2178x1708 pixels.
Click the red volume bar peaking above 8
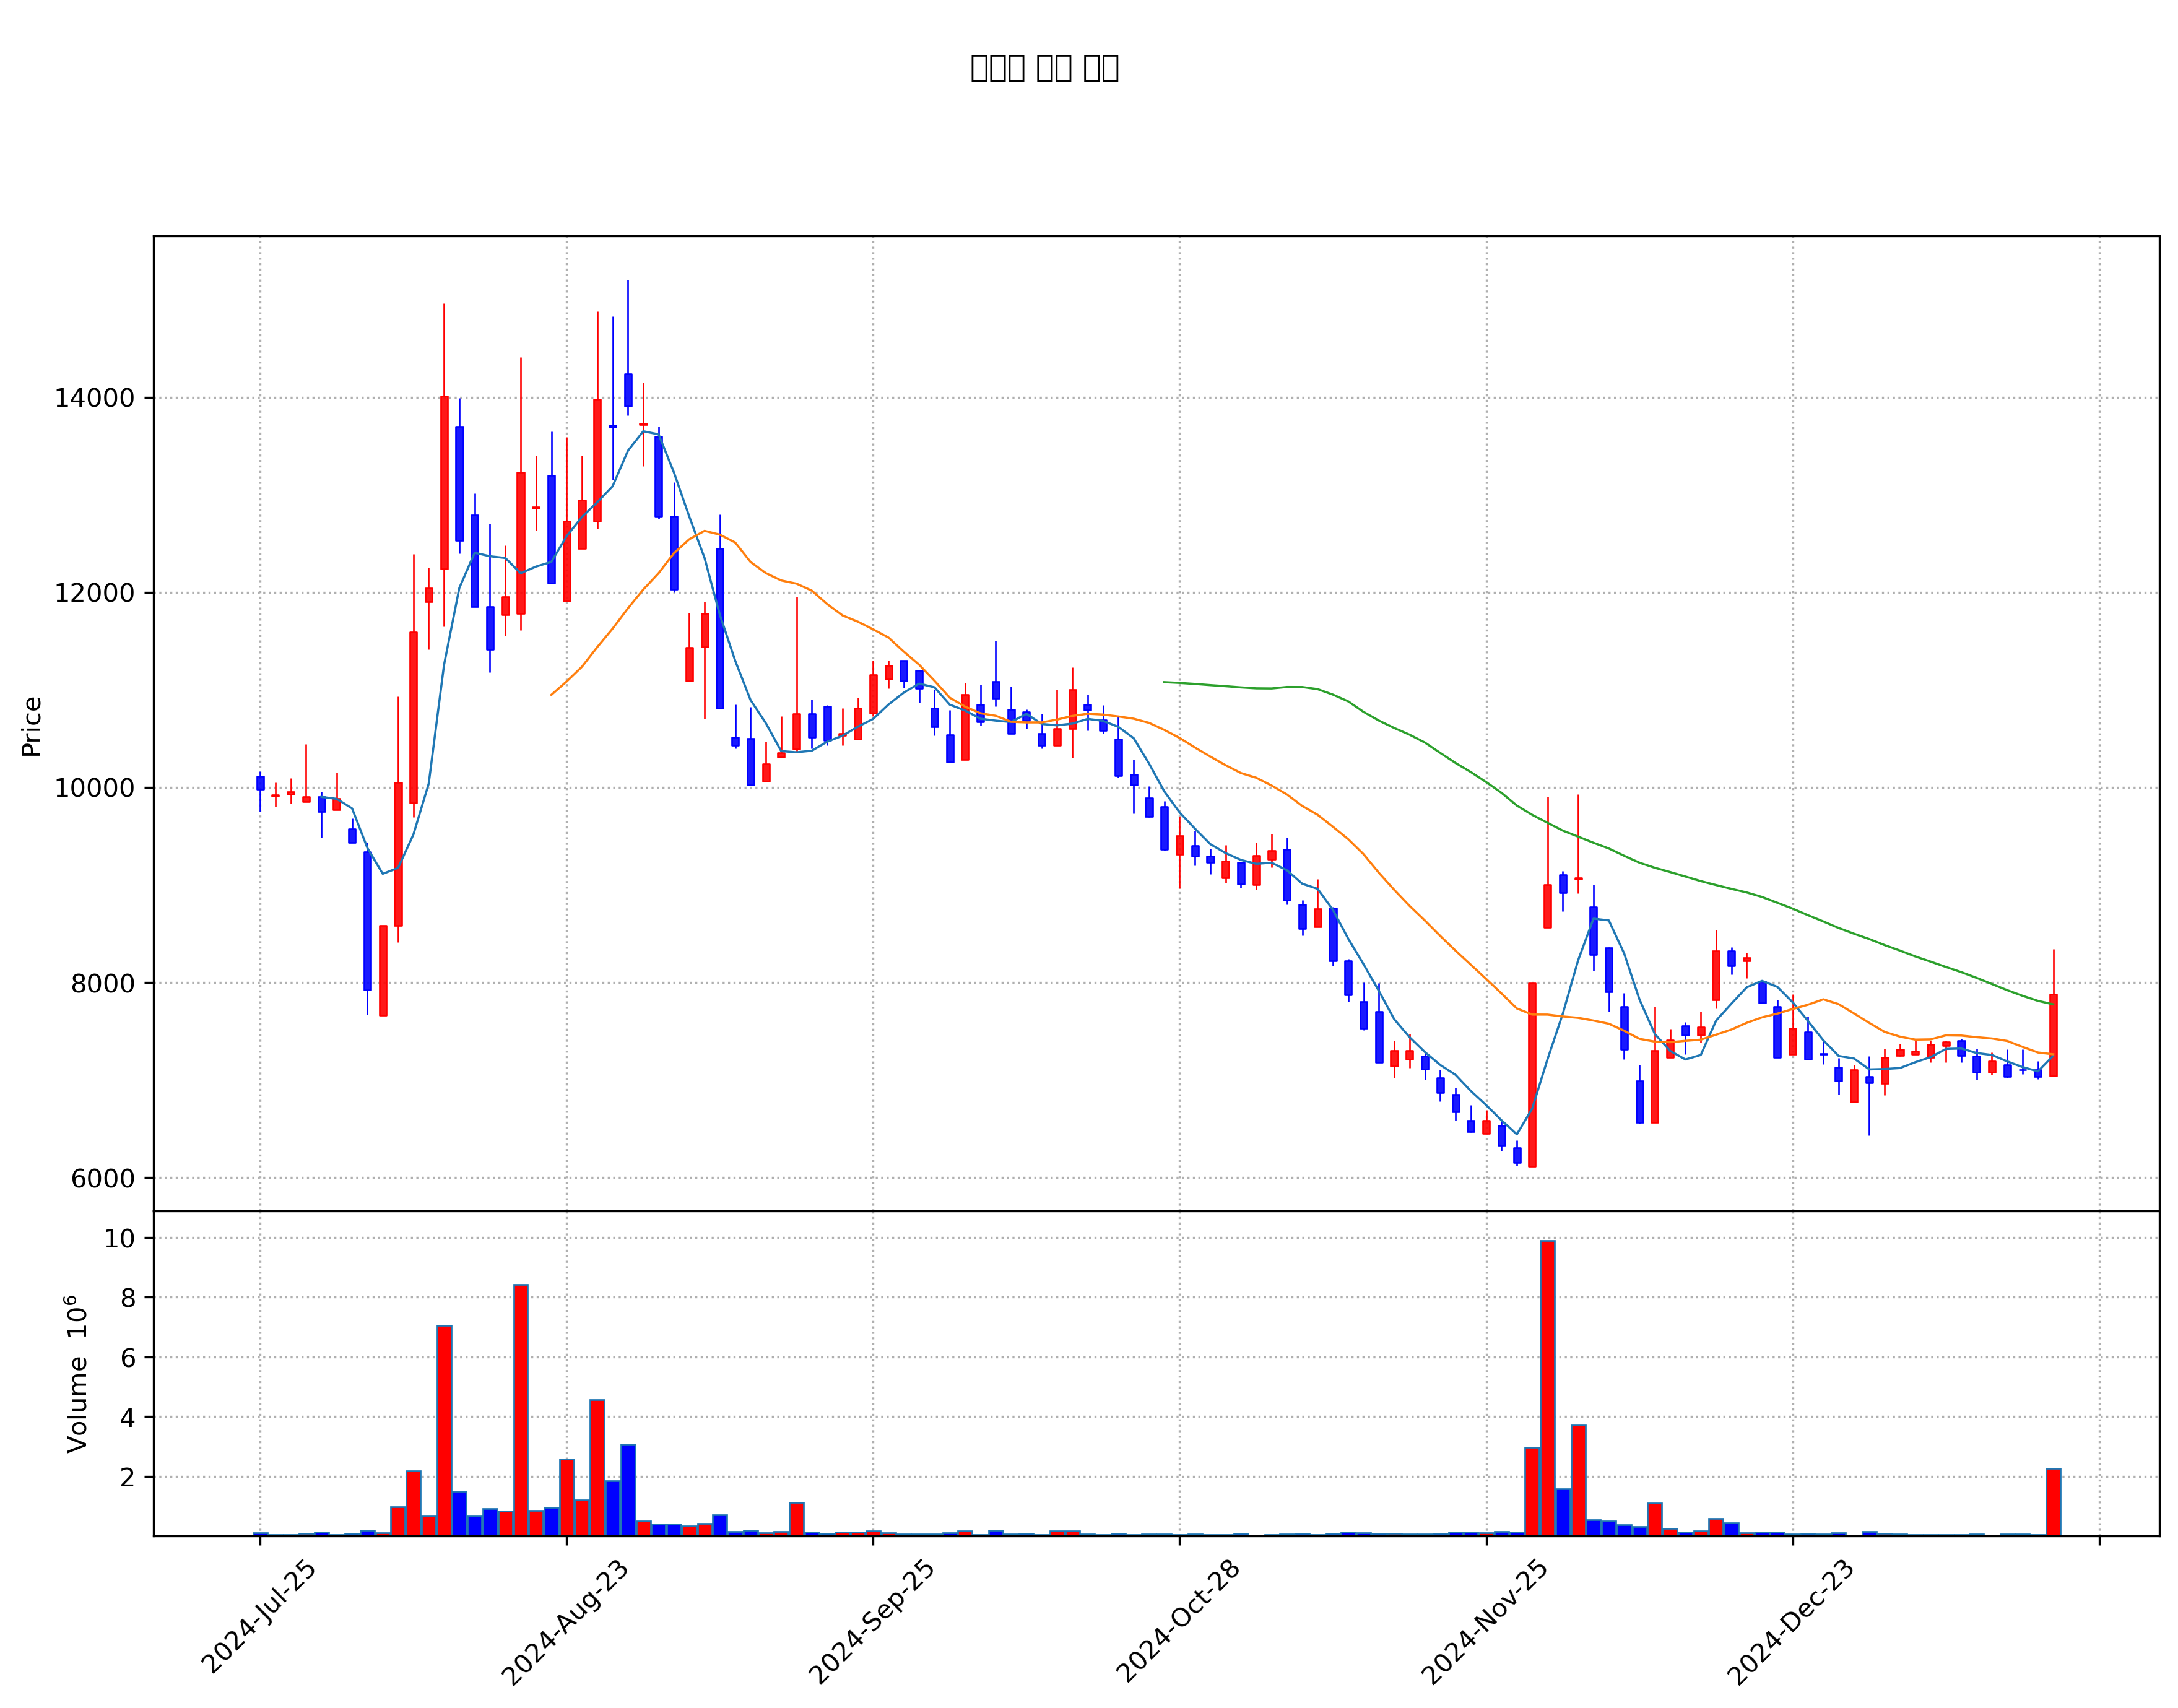point(521,1410)
